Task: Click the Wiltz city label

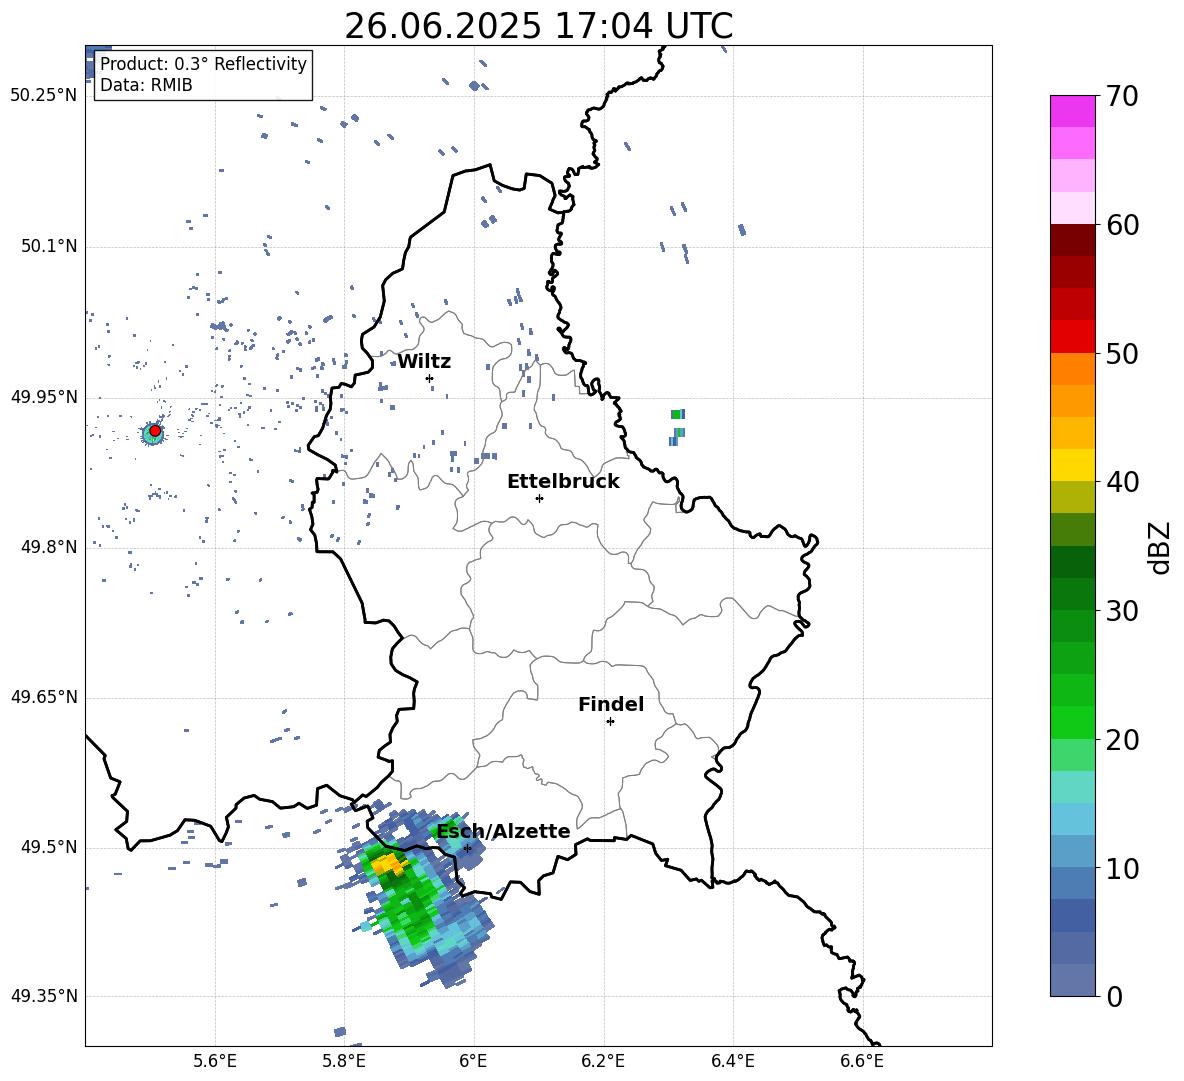Action: click(424, 362)
